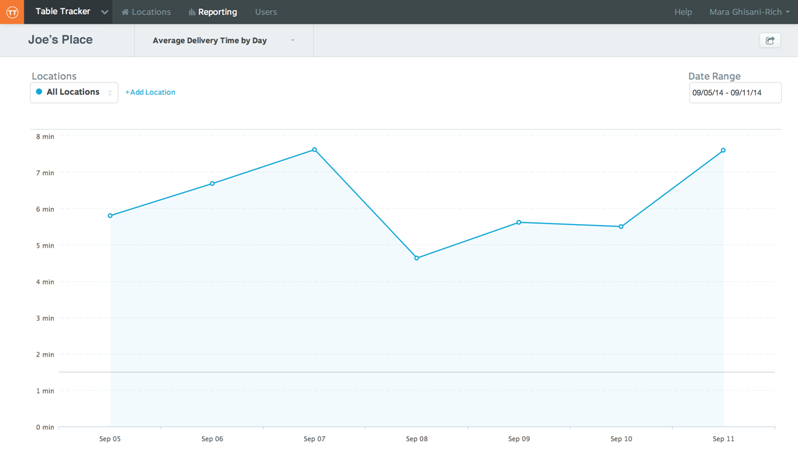
Task: Click the 8 min axis label
Action: 45,136
